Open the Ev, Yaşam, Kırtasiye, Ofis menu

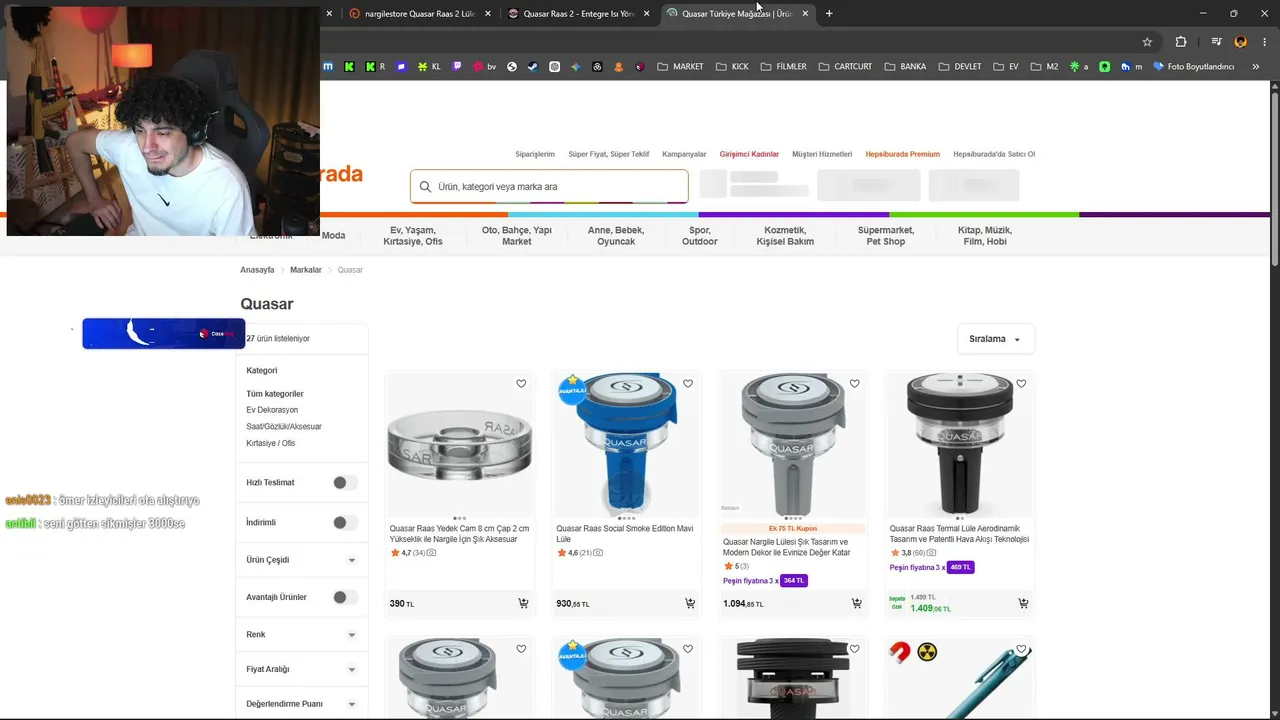click(x=413, y=236)
